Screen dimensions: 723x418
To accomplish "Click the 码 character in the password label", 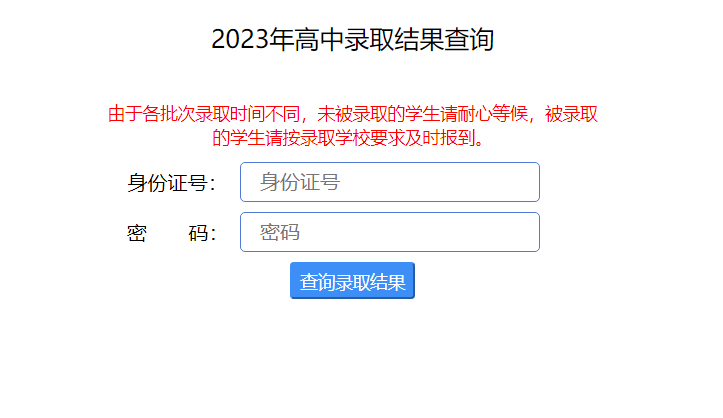I will 197,233.
